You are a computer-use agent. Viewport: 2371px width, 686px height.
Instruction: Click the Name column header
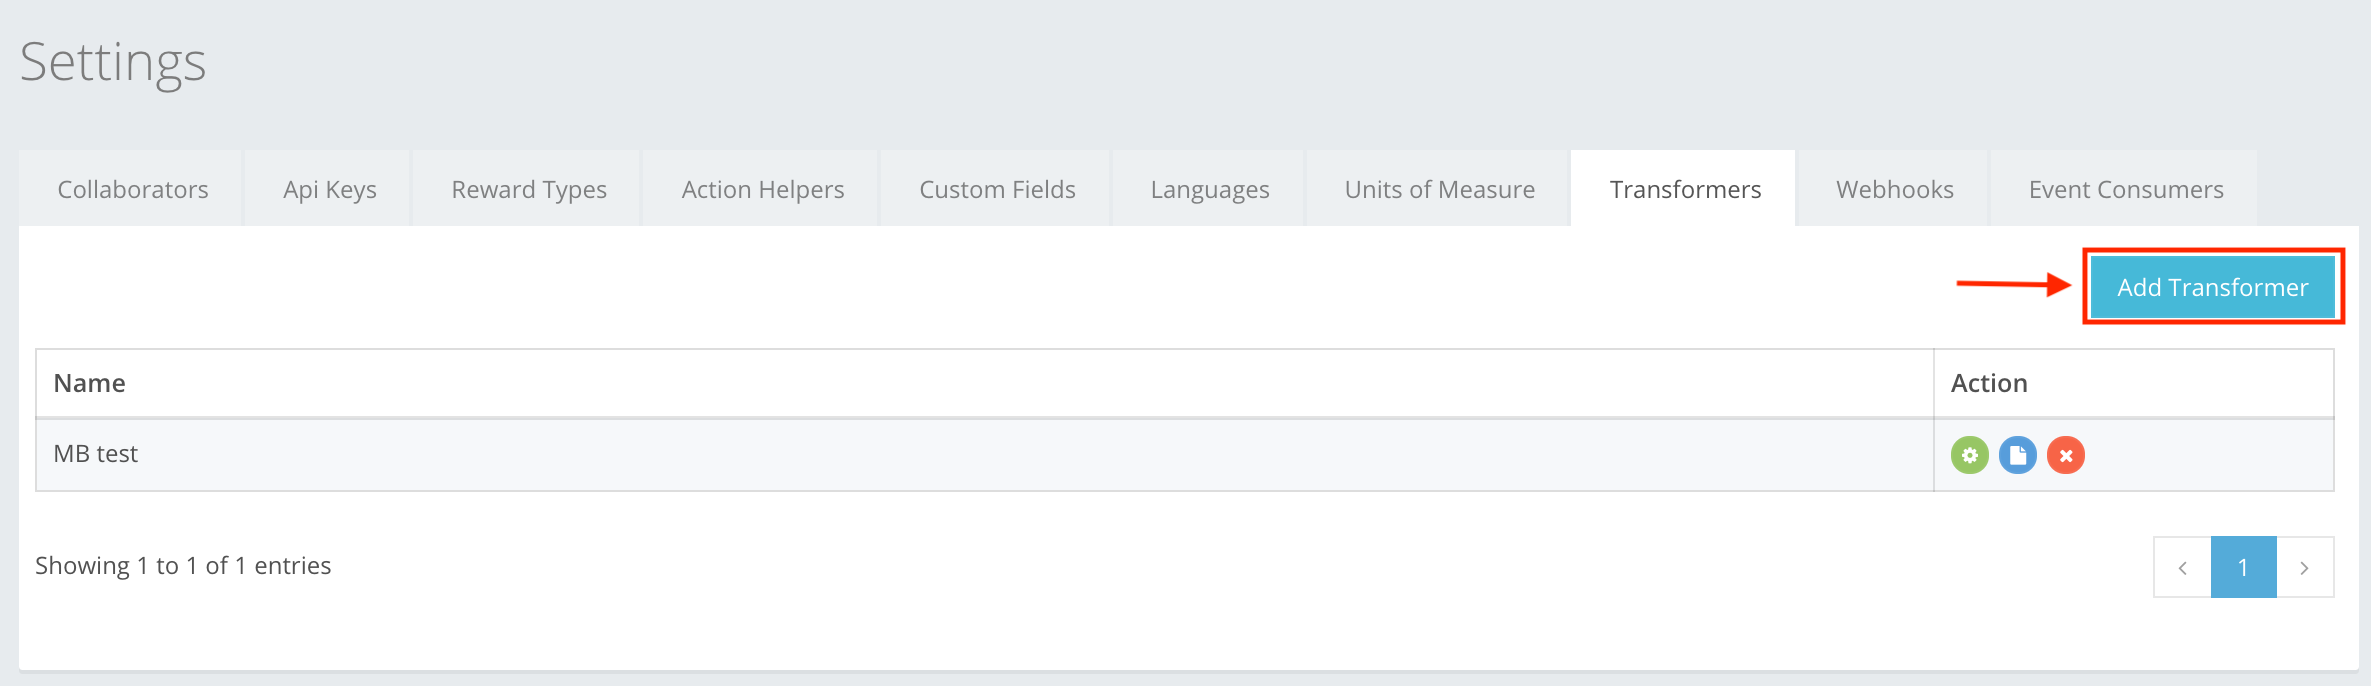[90, 383]
